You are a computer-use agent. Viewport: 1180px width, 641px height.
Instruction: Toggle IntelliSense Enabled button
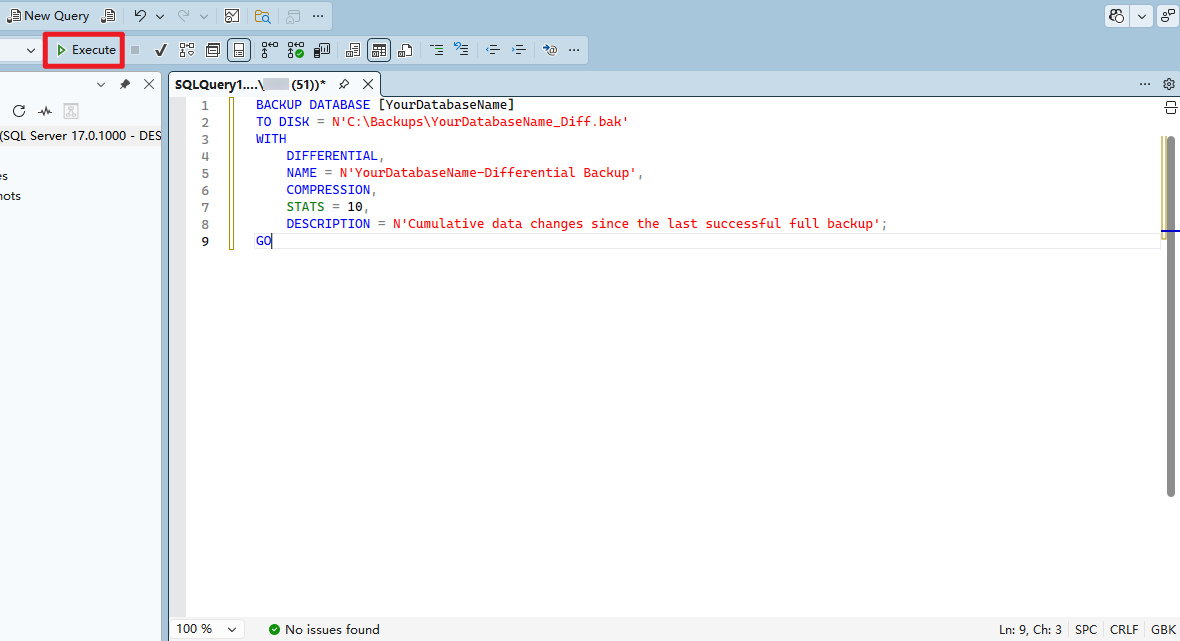click(x=239, y=50)
